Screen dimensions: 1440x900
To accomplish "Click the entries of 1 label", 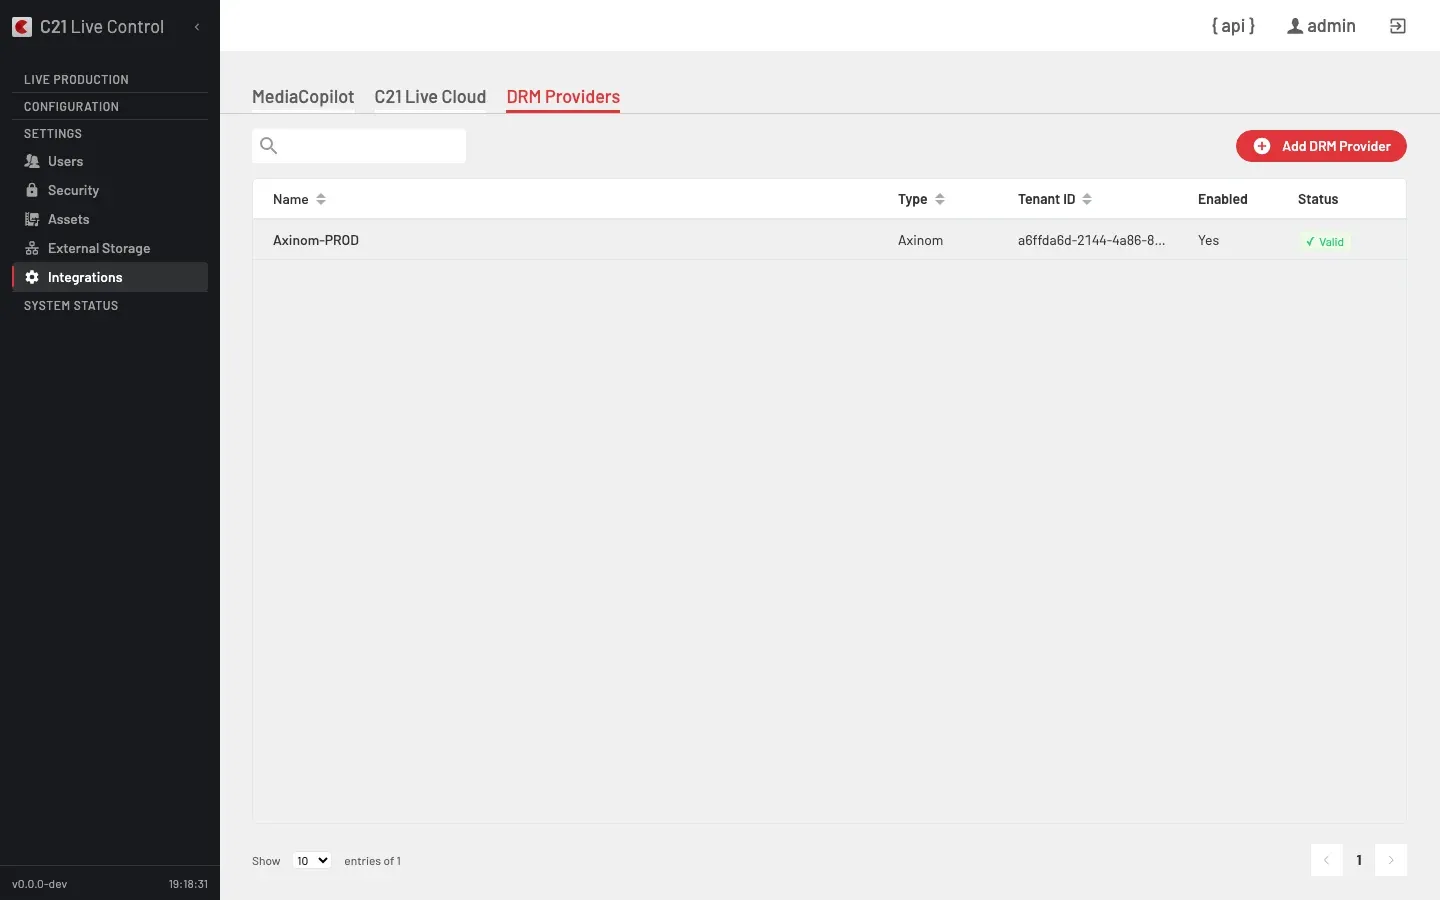I will 372,861.
